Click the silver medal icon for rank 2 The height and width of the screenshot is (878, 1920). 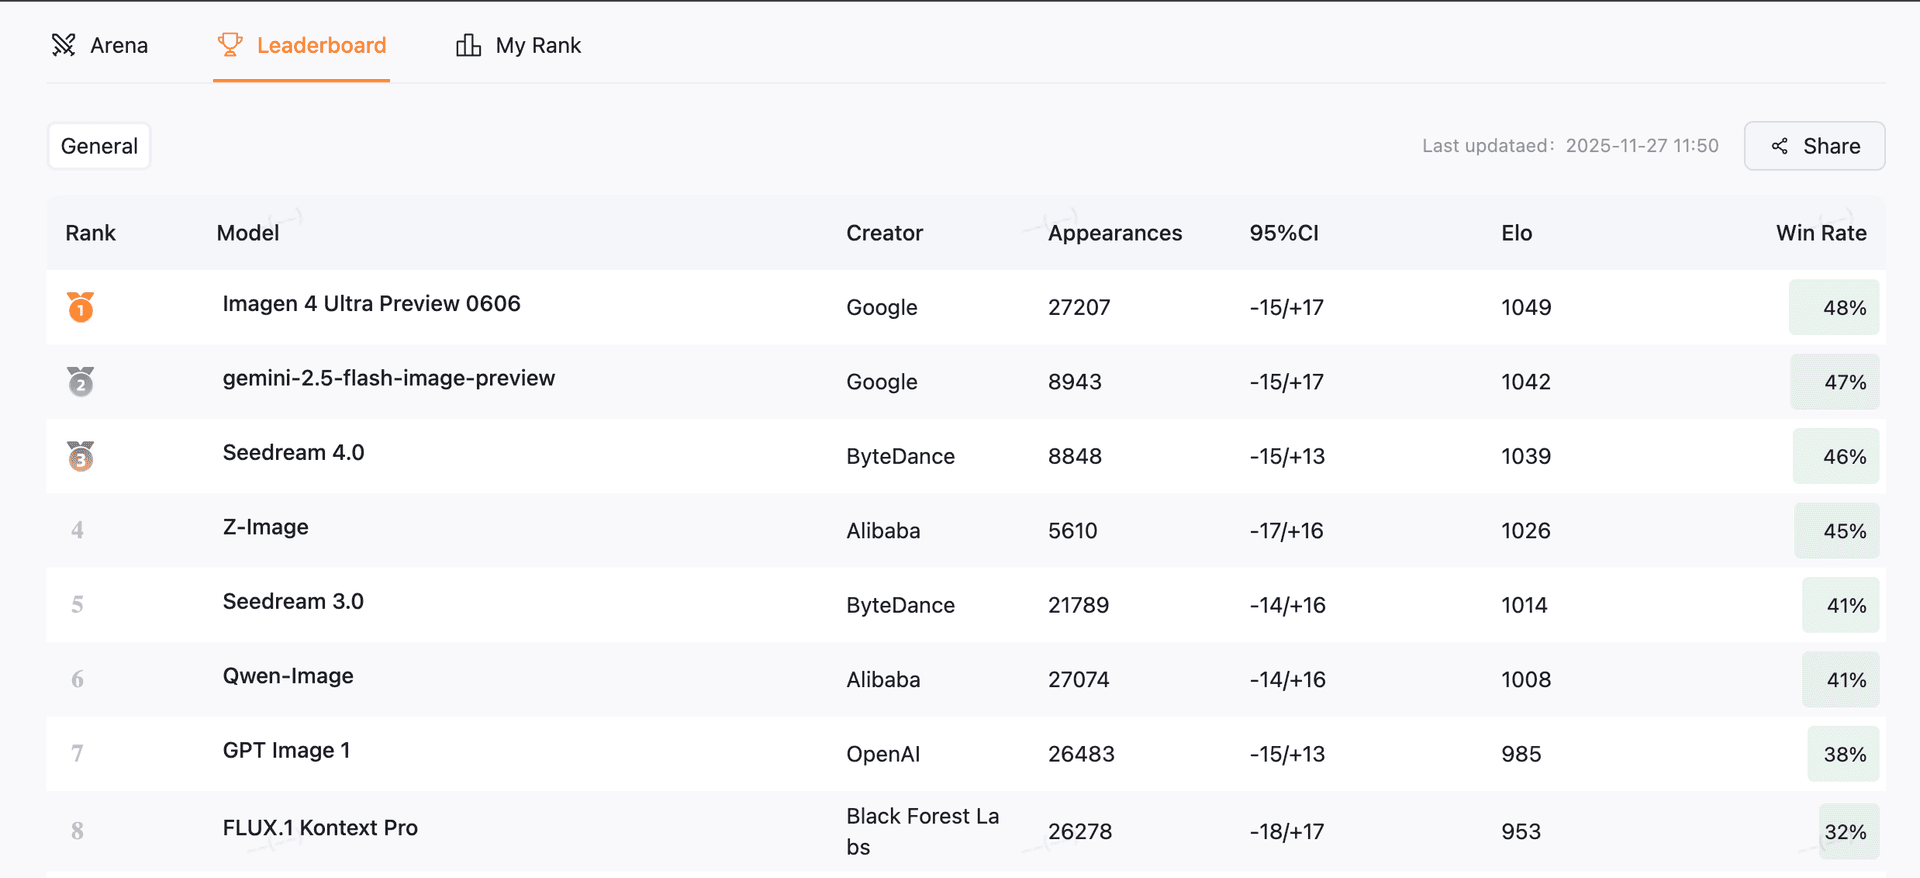[80, 381]
